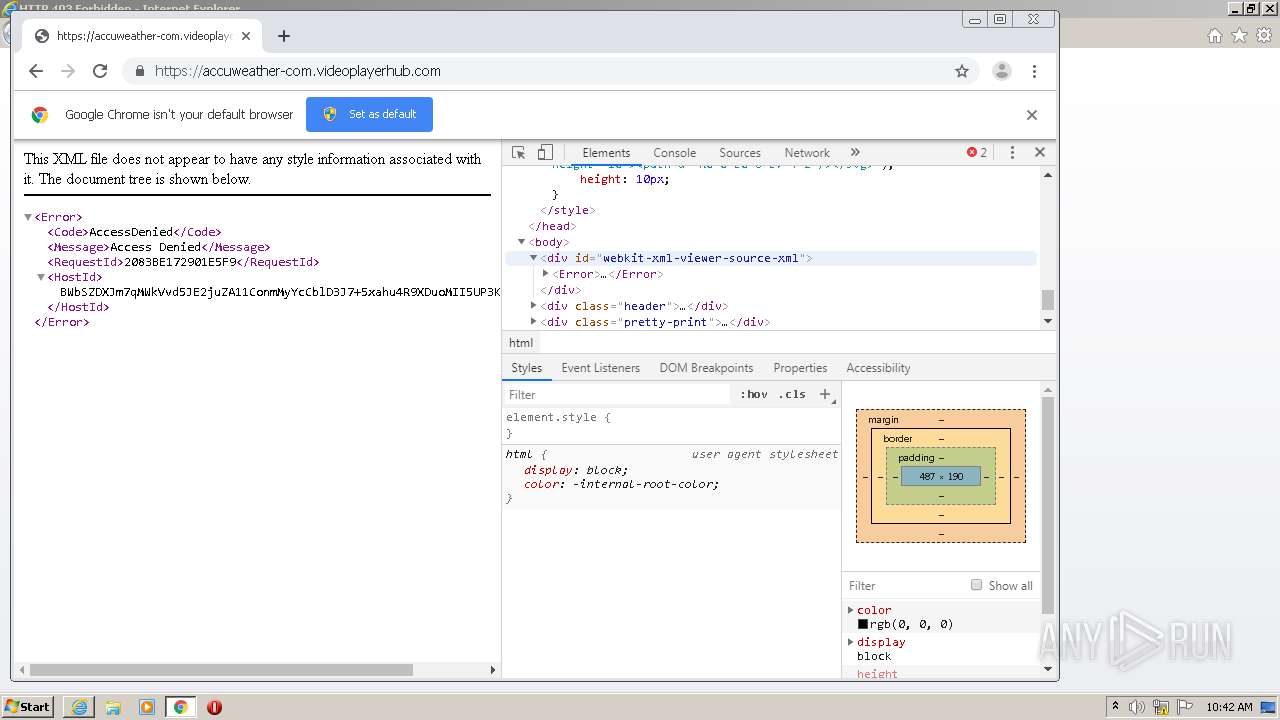The width and height of the screenshot is (1280, 720).
Task: Open the volume tray icon
Action: pyautogui.click(x=1137, y=707)
